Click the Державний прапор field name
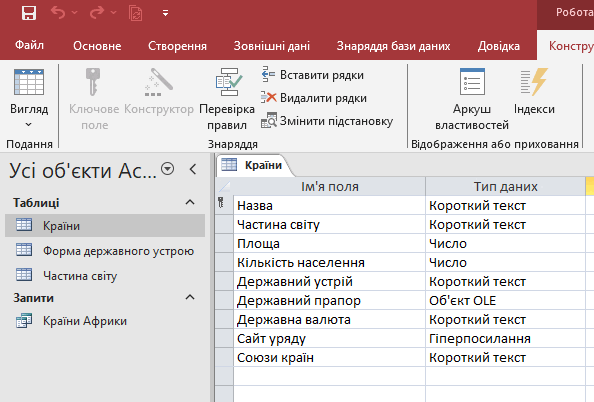Image resolution: width=594 pixels, height=402 pixels. coord(330,300)
